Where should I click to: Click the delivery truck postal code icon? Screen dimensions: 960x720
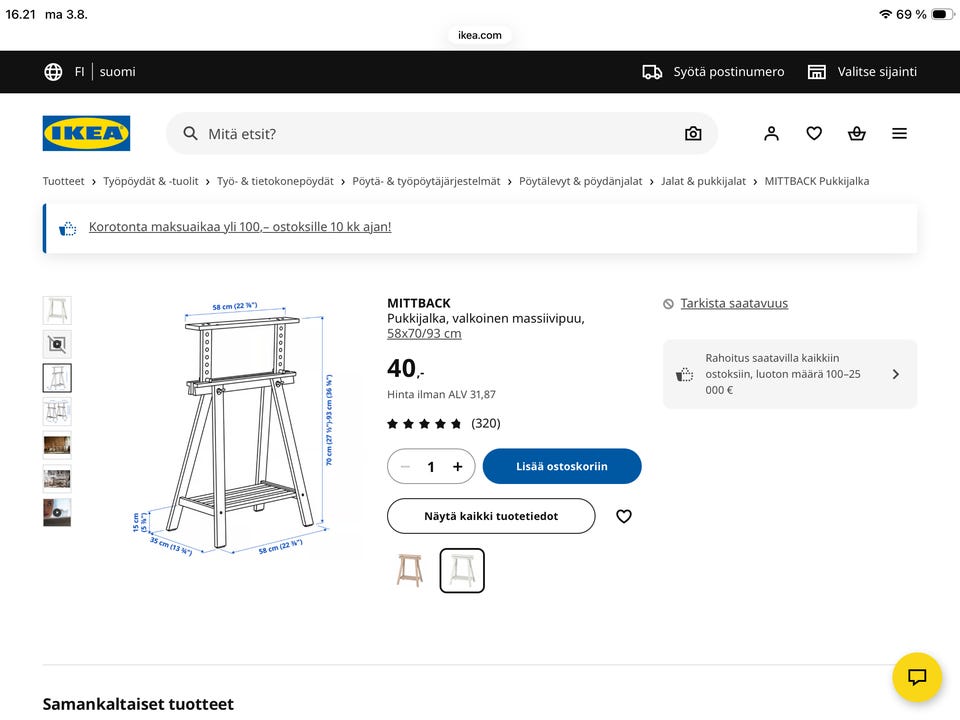(652, 72)
